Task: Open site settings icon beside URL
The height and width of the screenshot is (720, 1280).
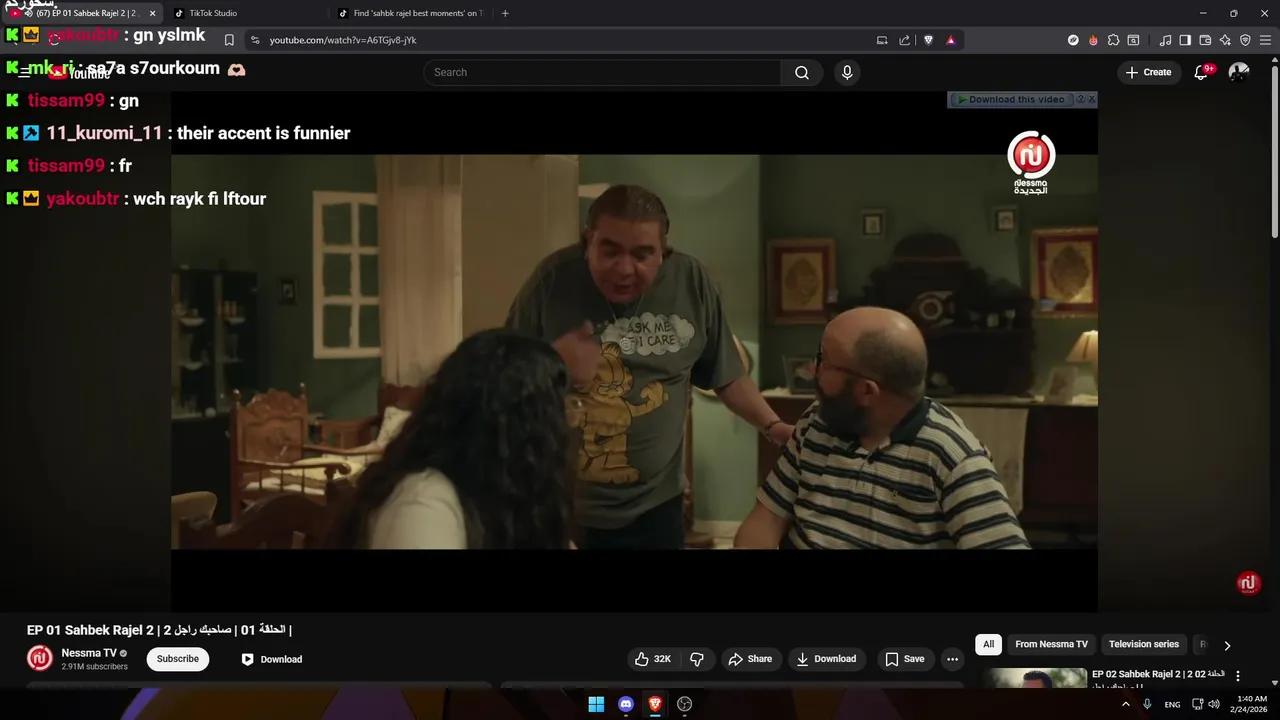Action: pos(255,40)
